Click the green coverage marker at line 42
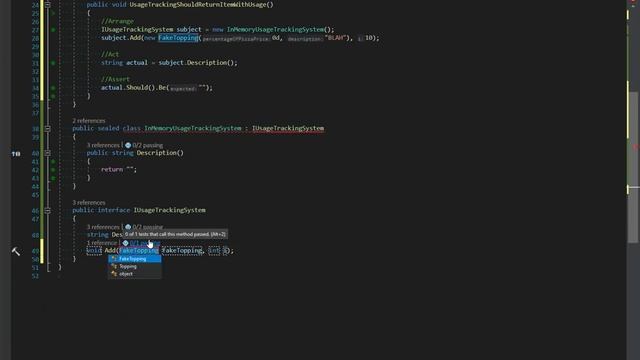 (53, 170)
